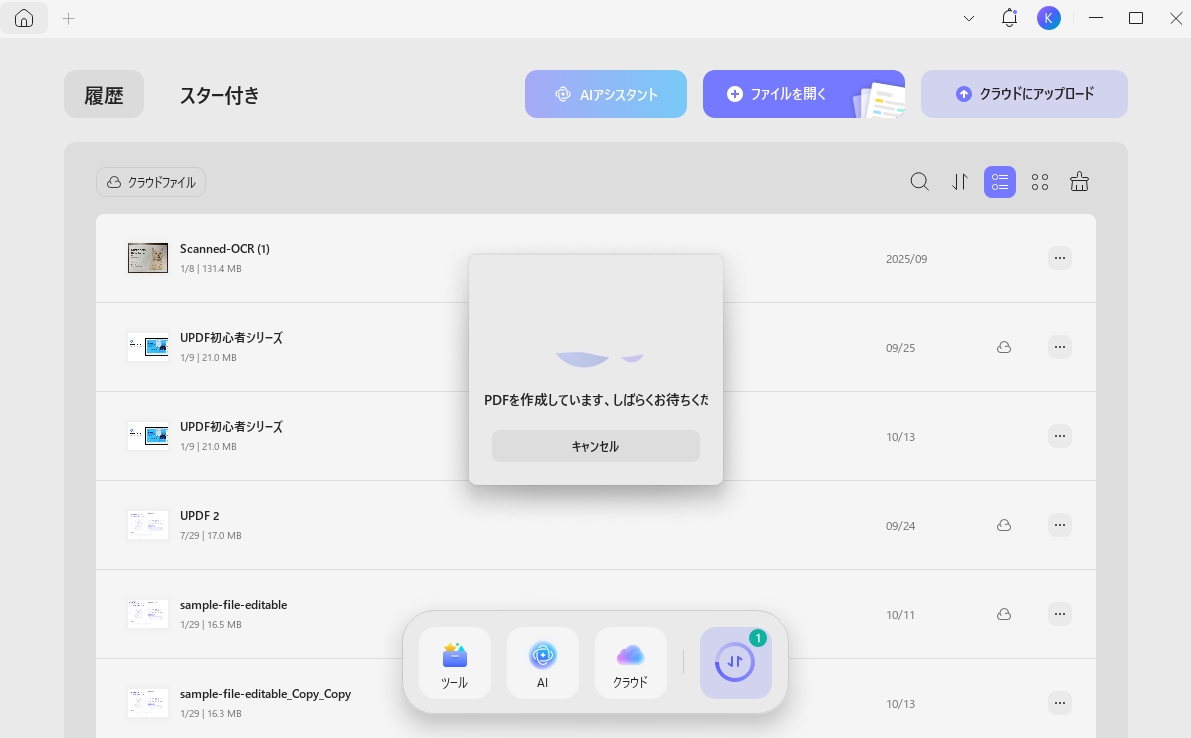The width and height of the screenshot is (1191, 738).
Task: Open the notifications bell
Action: coord(1009,18)
